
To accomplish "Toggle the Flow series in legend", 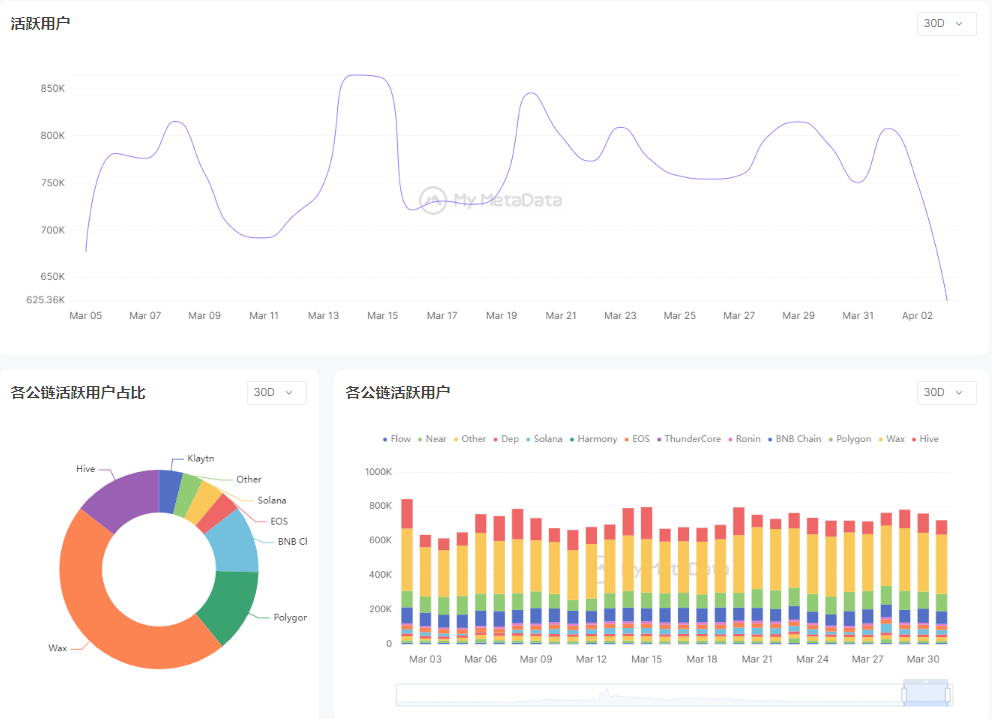I will [396, 439].
